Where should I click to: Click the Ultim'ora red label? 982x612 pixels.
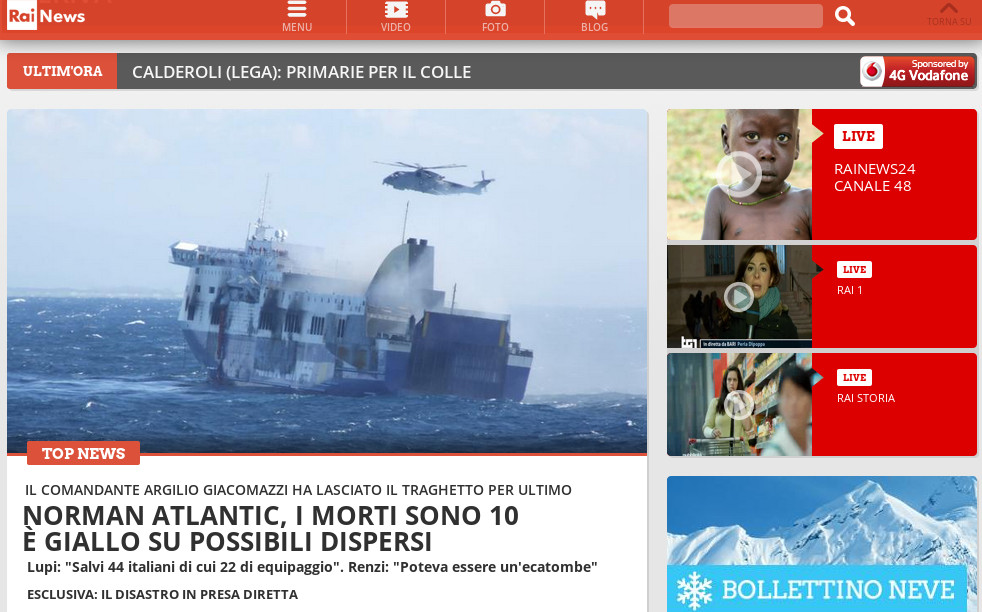62,71
